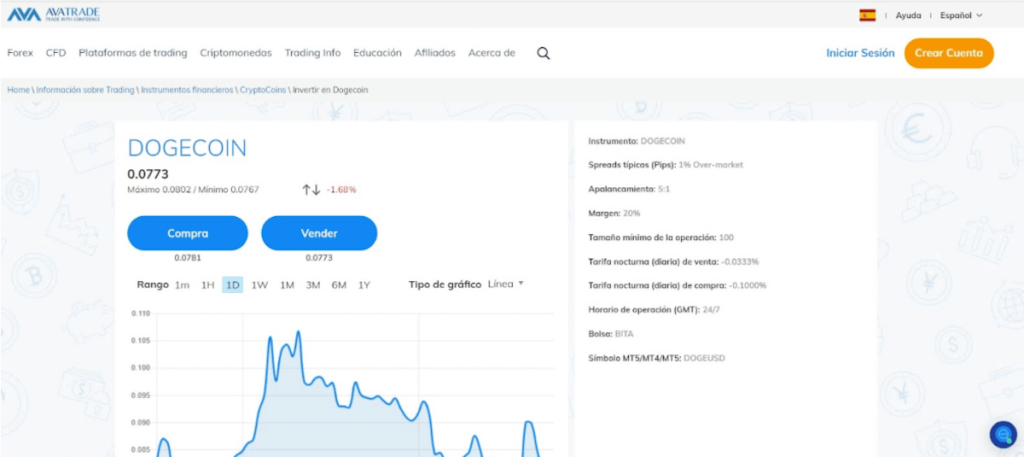Click the Instrumento DOGECOIN row
Viewport: 1024px width, 457px height.
tap(637, 140)
